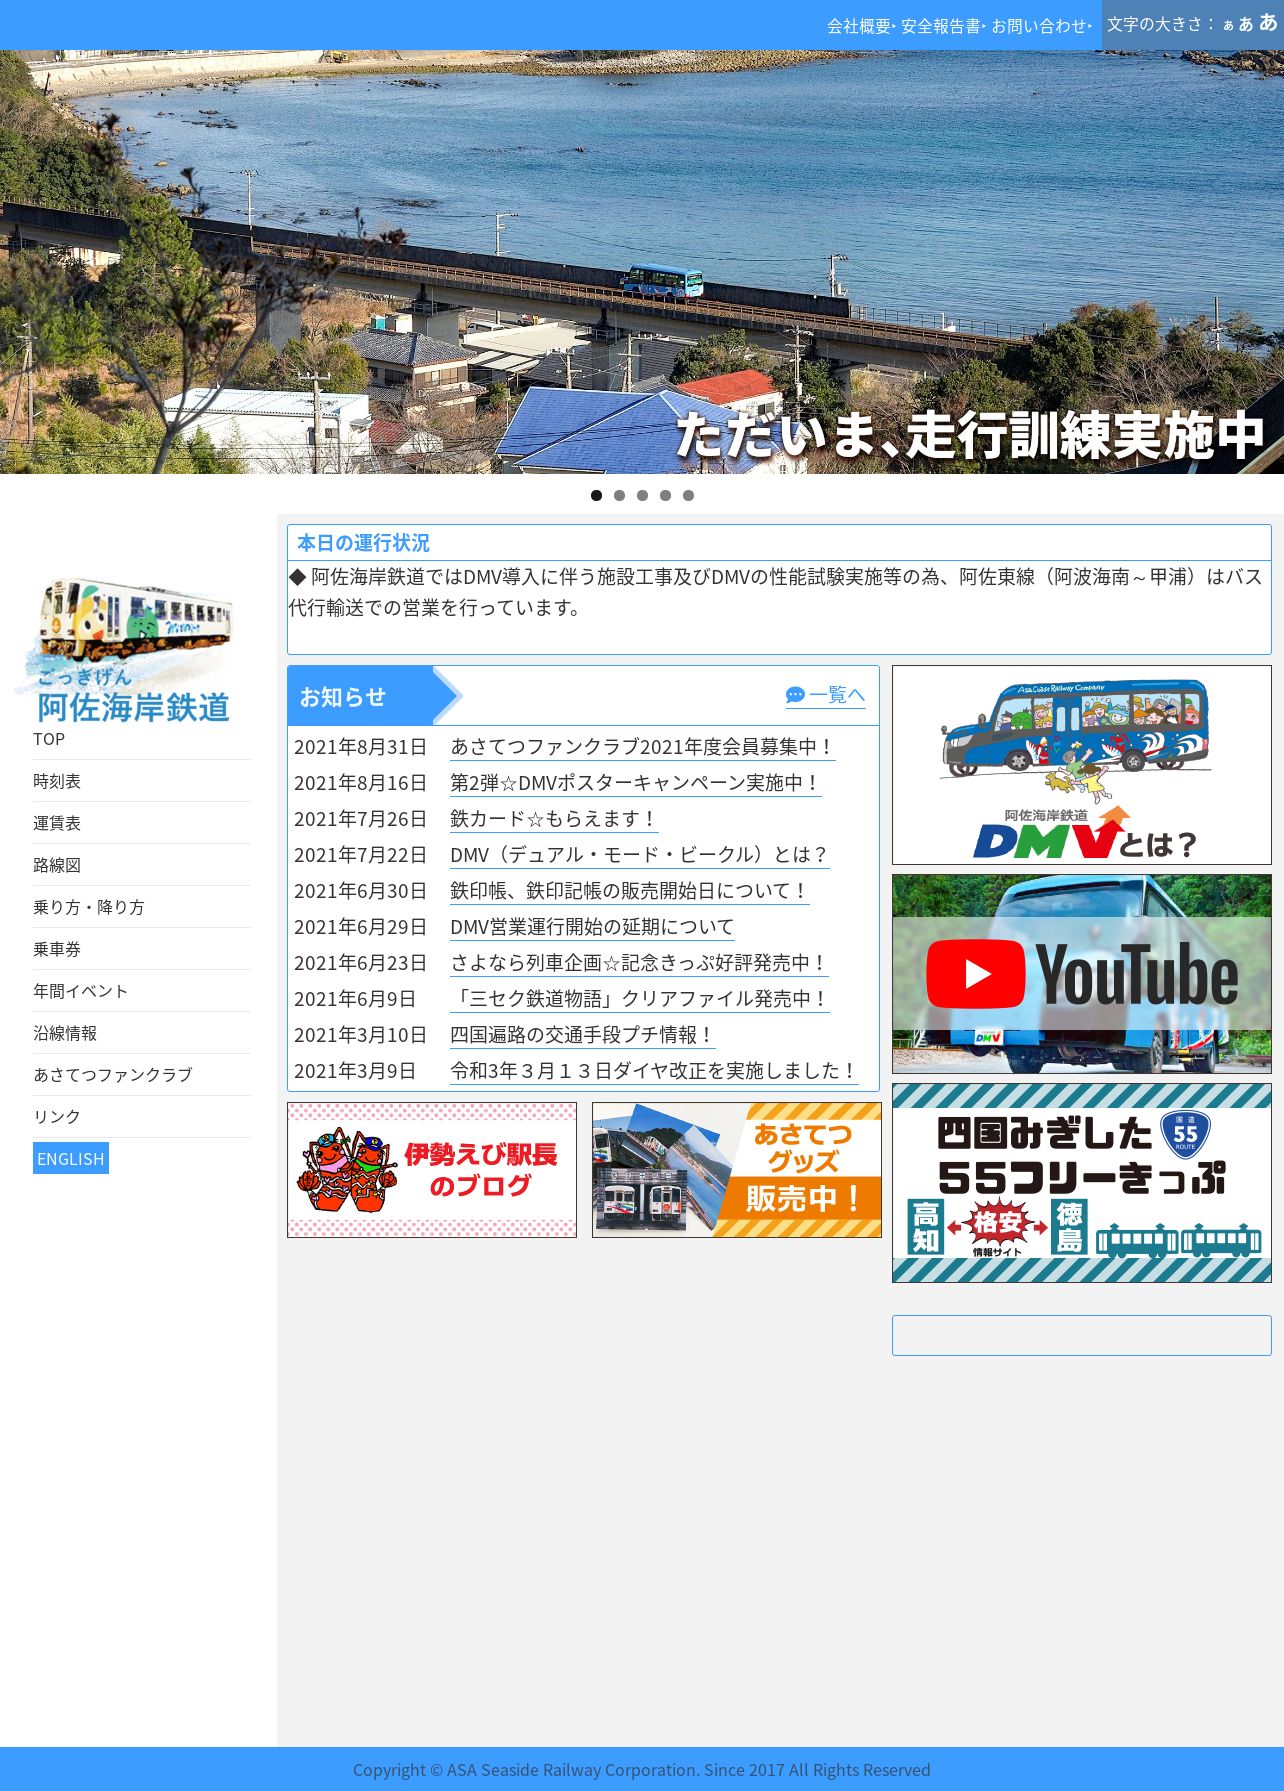
Task: Open 四国遍路の交通手段プチ情報 link
Action: click(x=582, y=1035)
